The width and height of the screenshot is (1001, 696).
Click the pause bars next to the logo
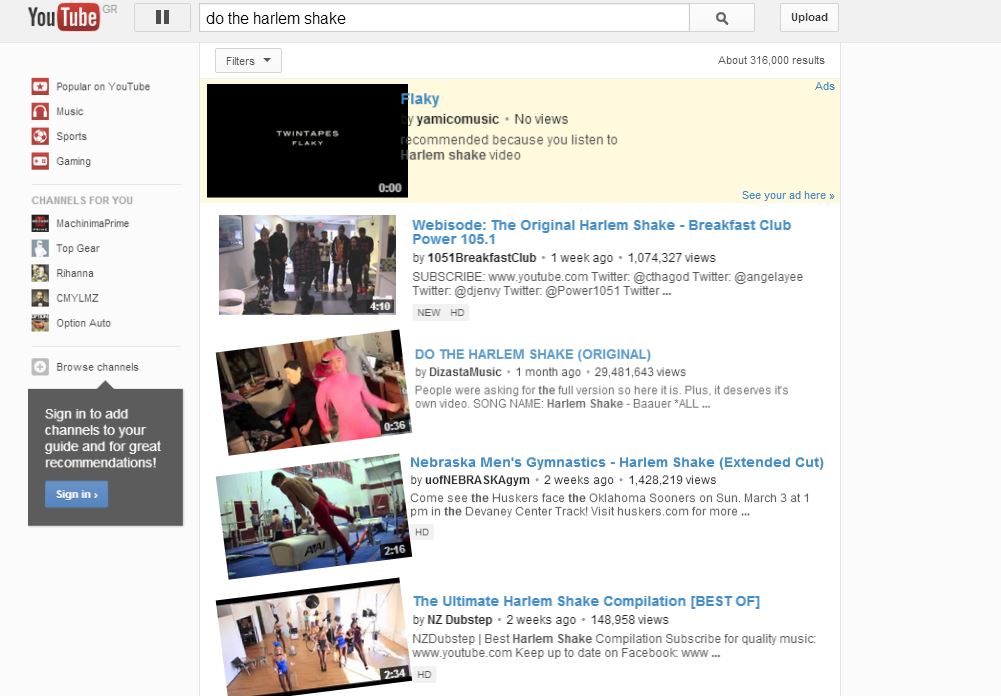coord(162,17)
